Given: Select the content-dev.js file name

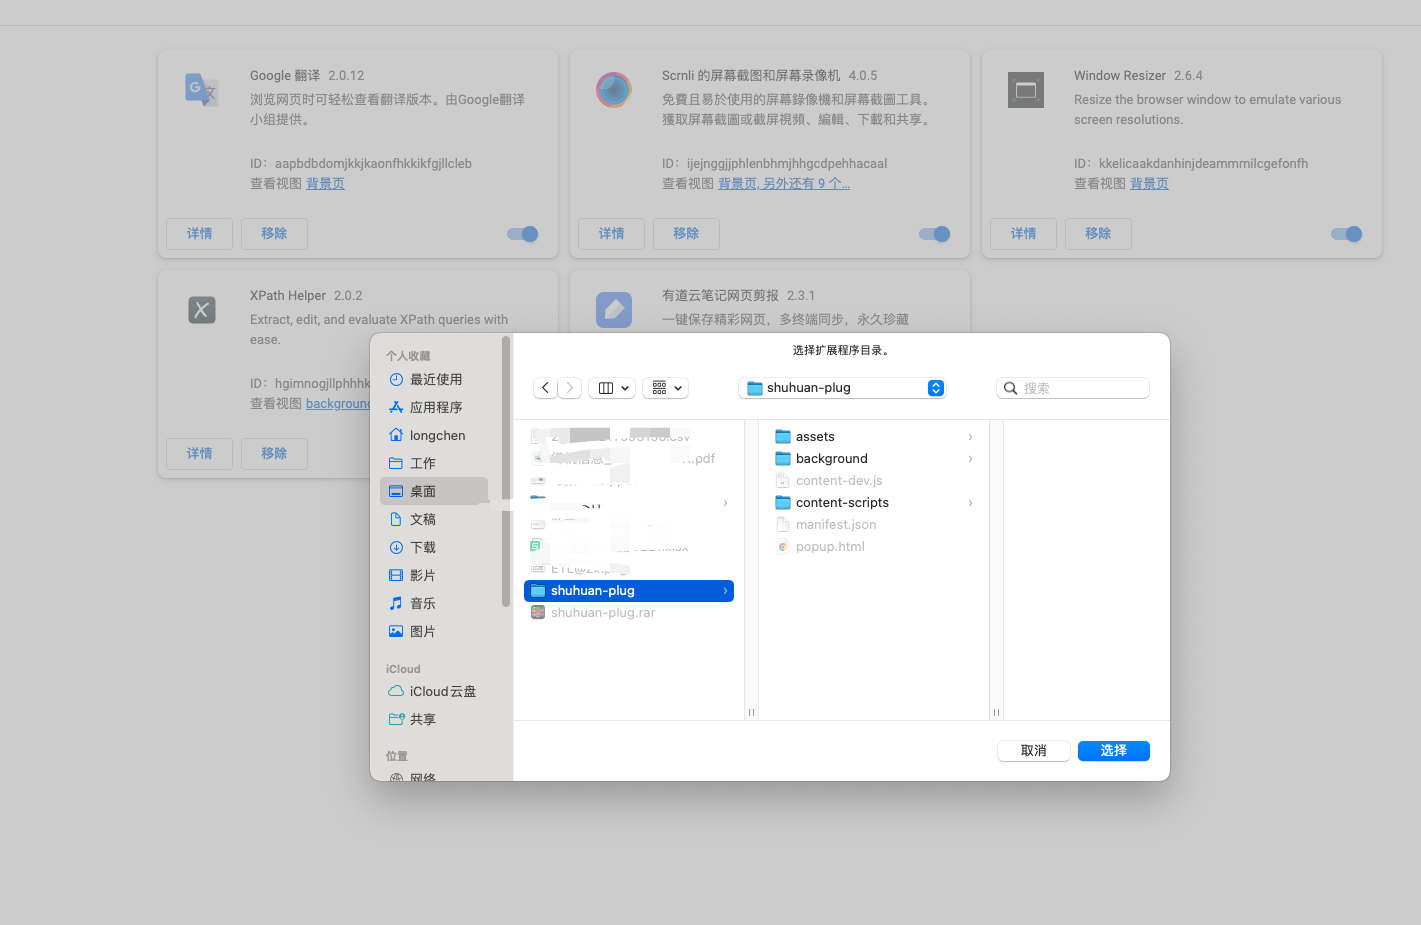Looking at the screenshot, I should coord(839,481).
